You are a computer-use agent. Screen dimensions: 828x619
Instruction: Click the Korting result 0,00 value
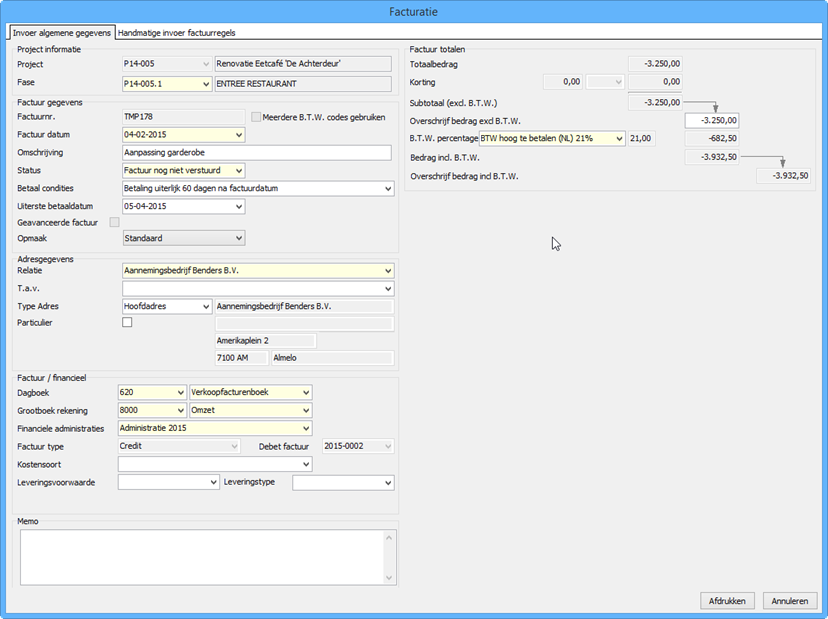[655, 82]
